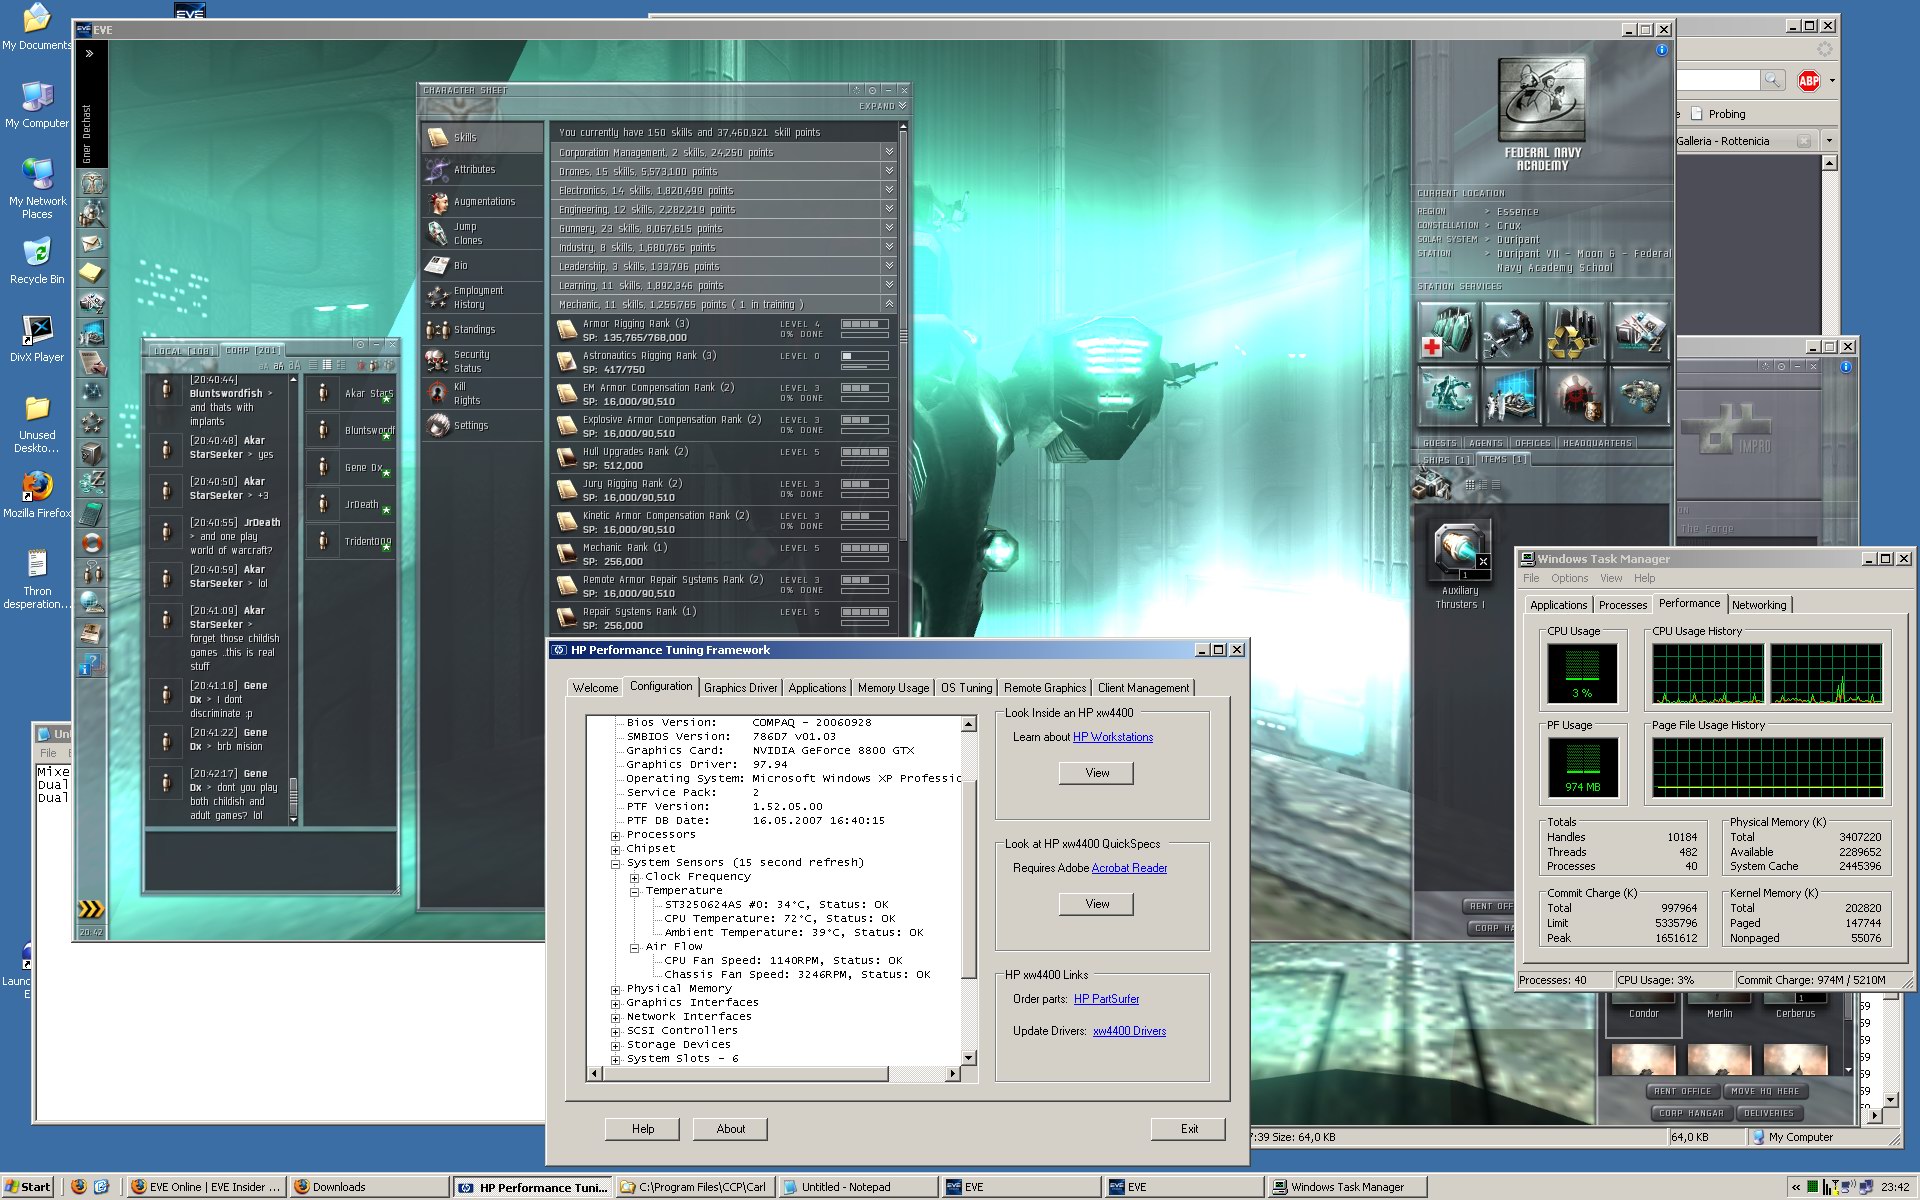
Task: Open Mozilla Firefox desktop icon
Action: (37, 487)
